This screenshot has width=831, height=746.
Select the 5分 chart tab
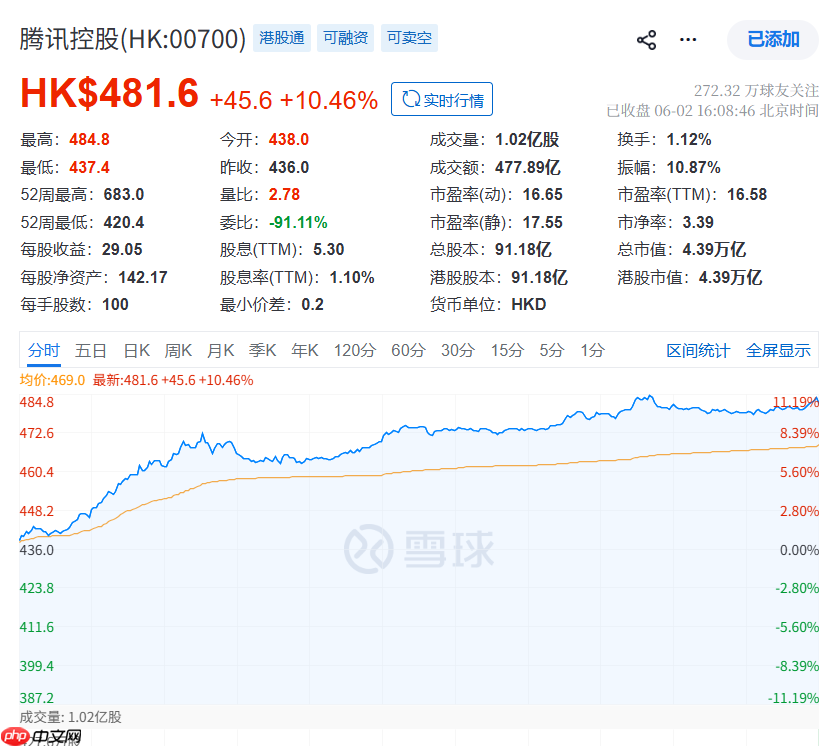tap(552, 350)
